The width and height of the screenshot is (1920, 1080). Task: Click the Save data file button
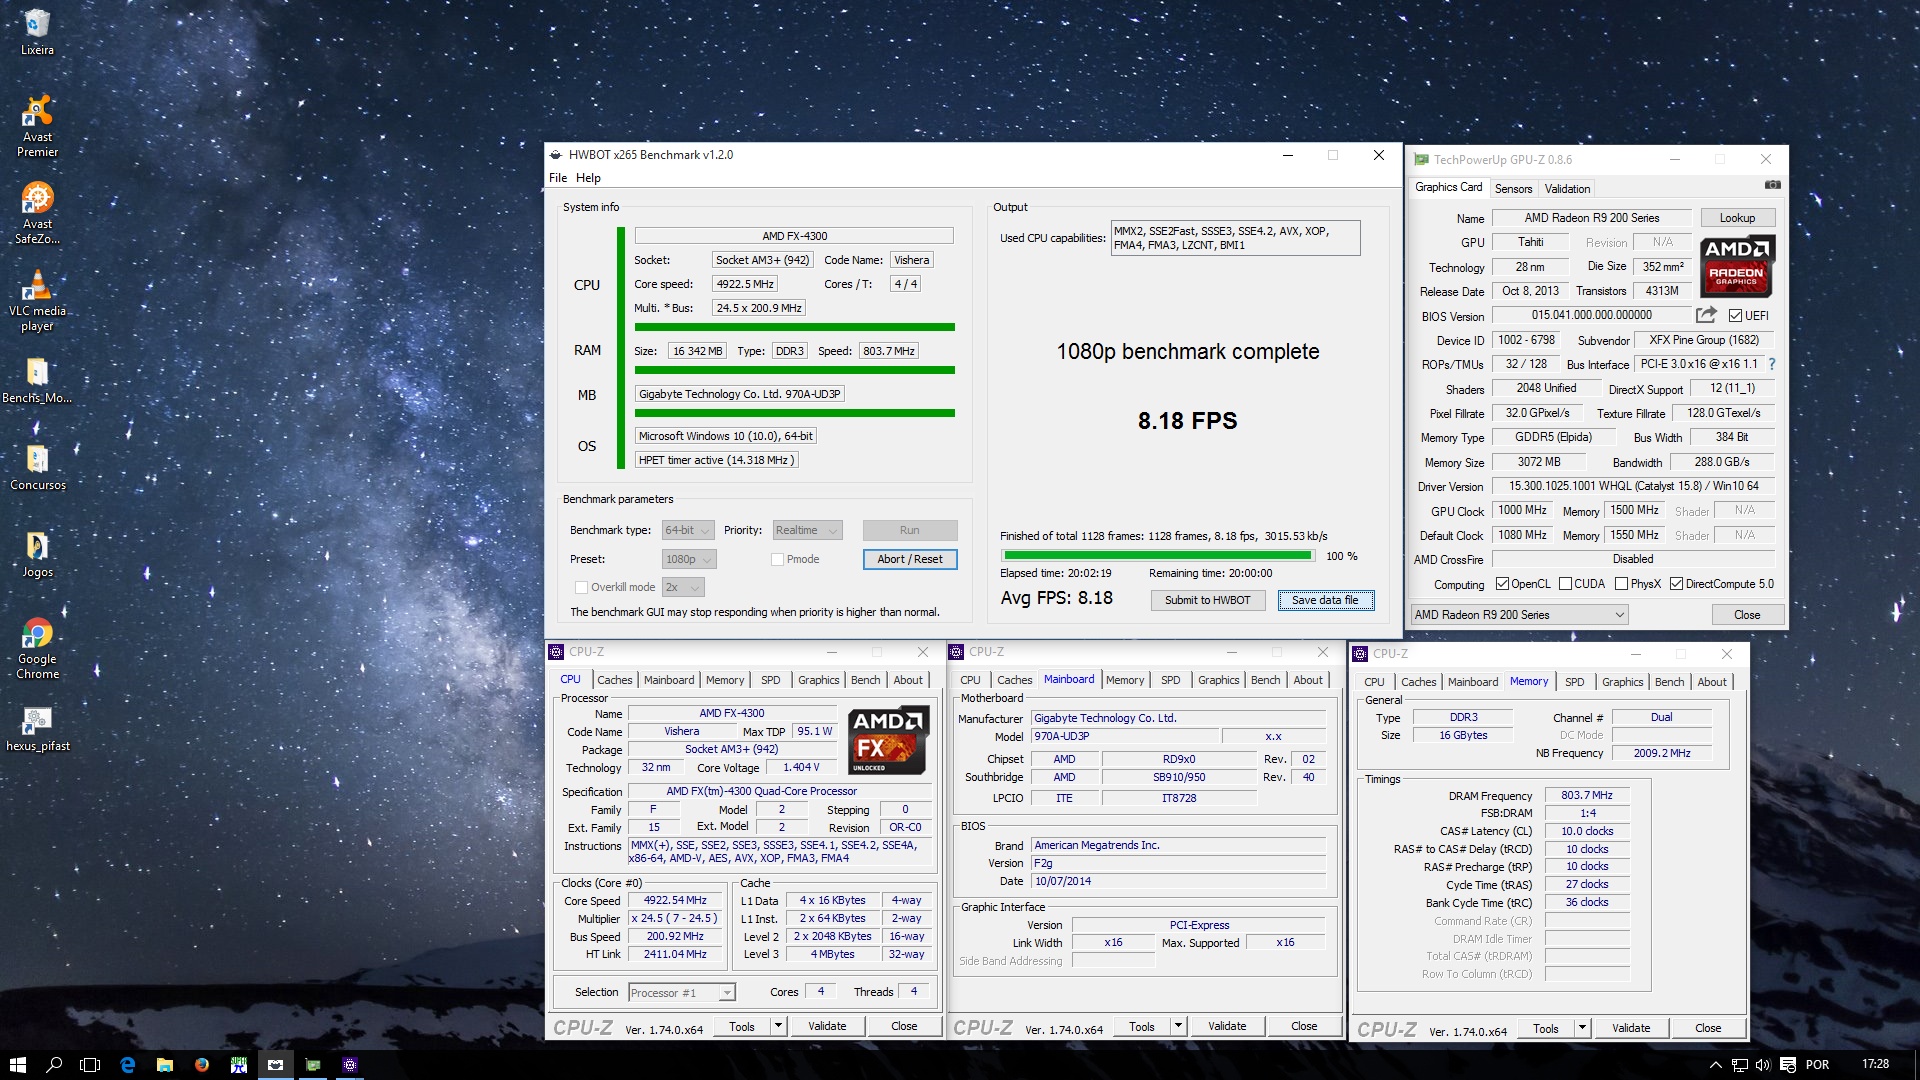click(x=1325, y=600)
